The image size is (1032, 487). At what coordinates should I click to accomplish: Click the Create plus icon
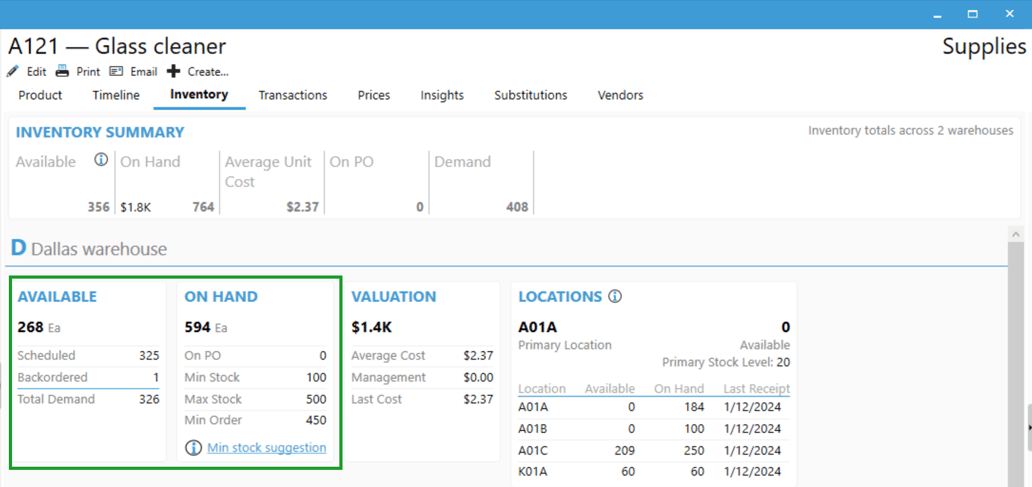[173, 72]
